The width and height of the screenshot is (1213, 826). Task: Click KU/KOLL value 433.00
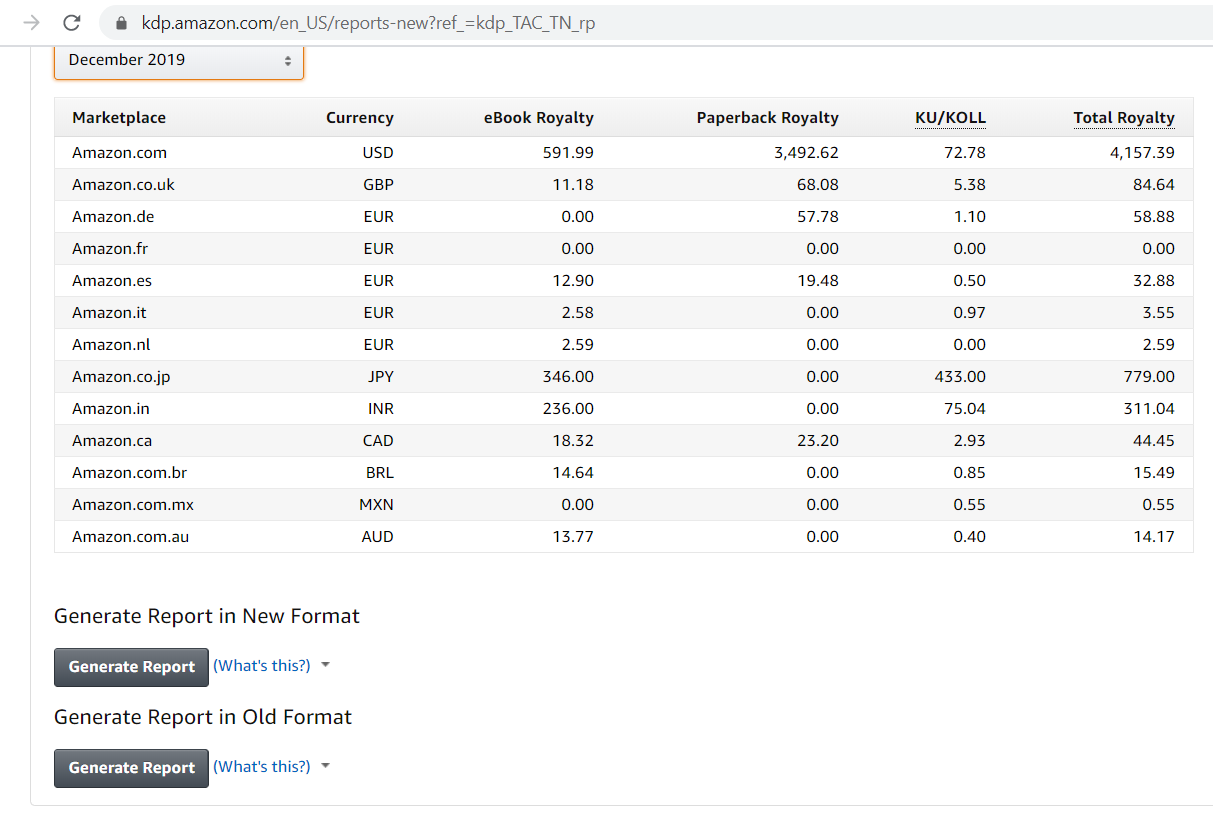(x=960, y=377)
